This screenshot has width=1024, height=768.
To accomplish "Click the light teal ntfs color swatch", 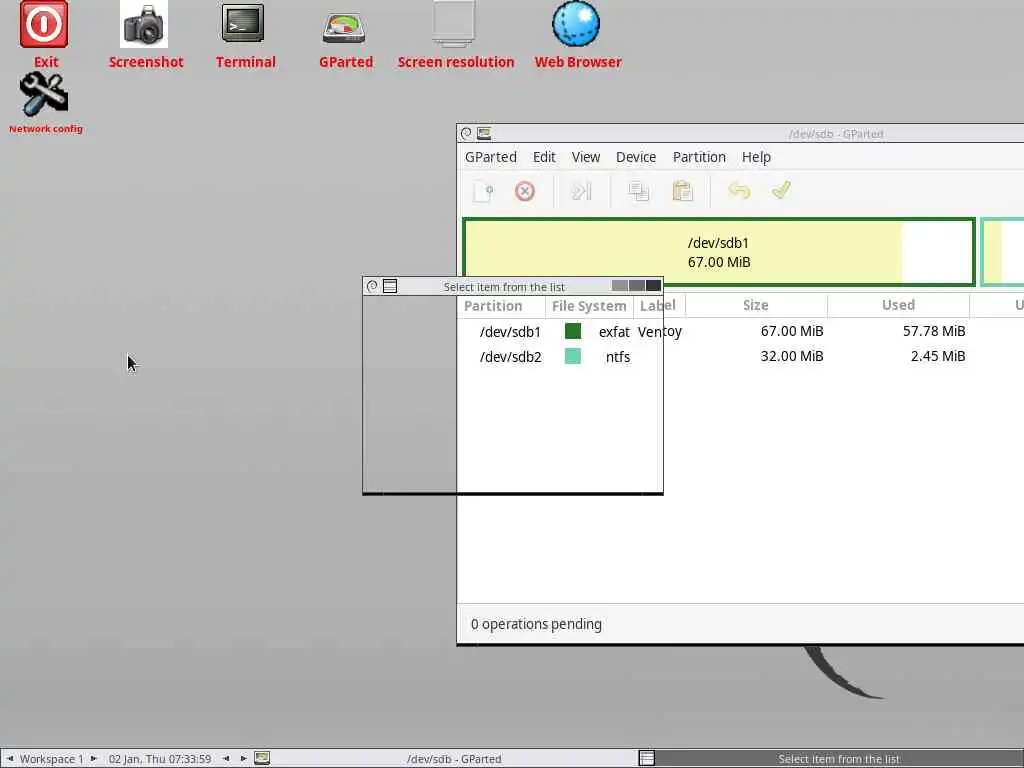I will click(x=573, y=356).
